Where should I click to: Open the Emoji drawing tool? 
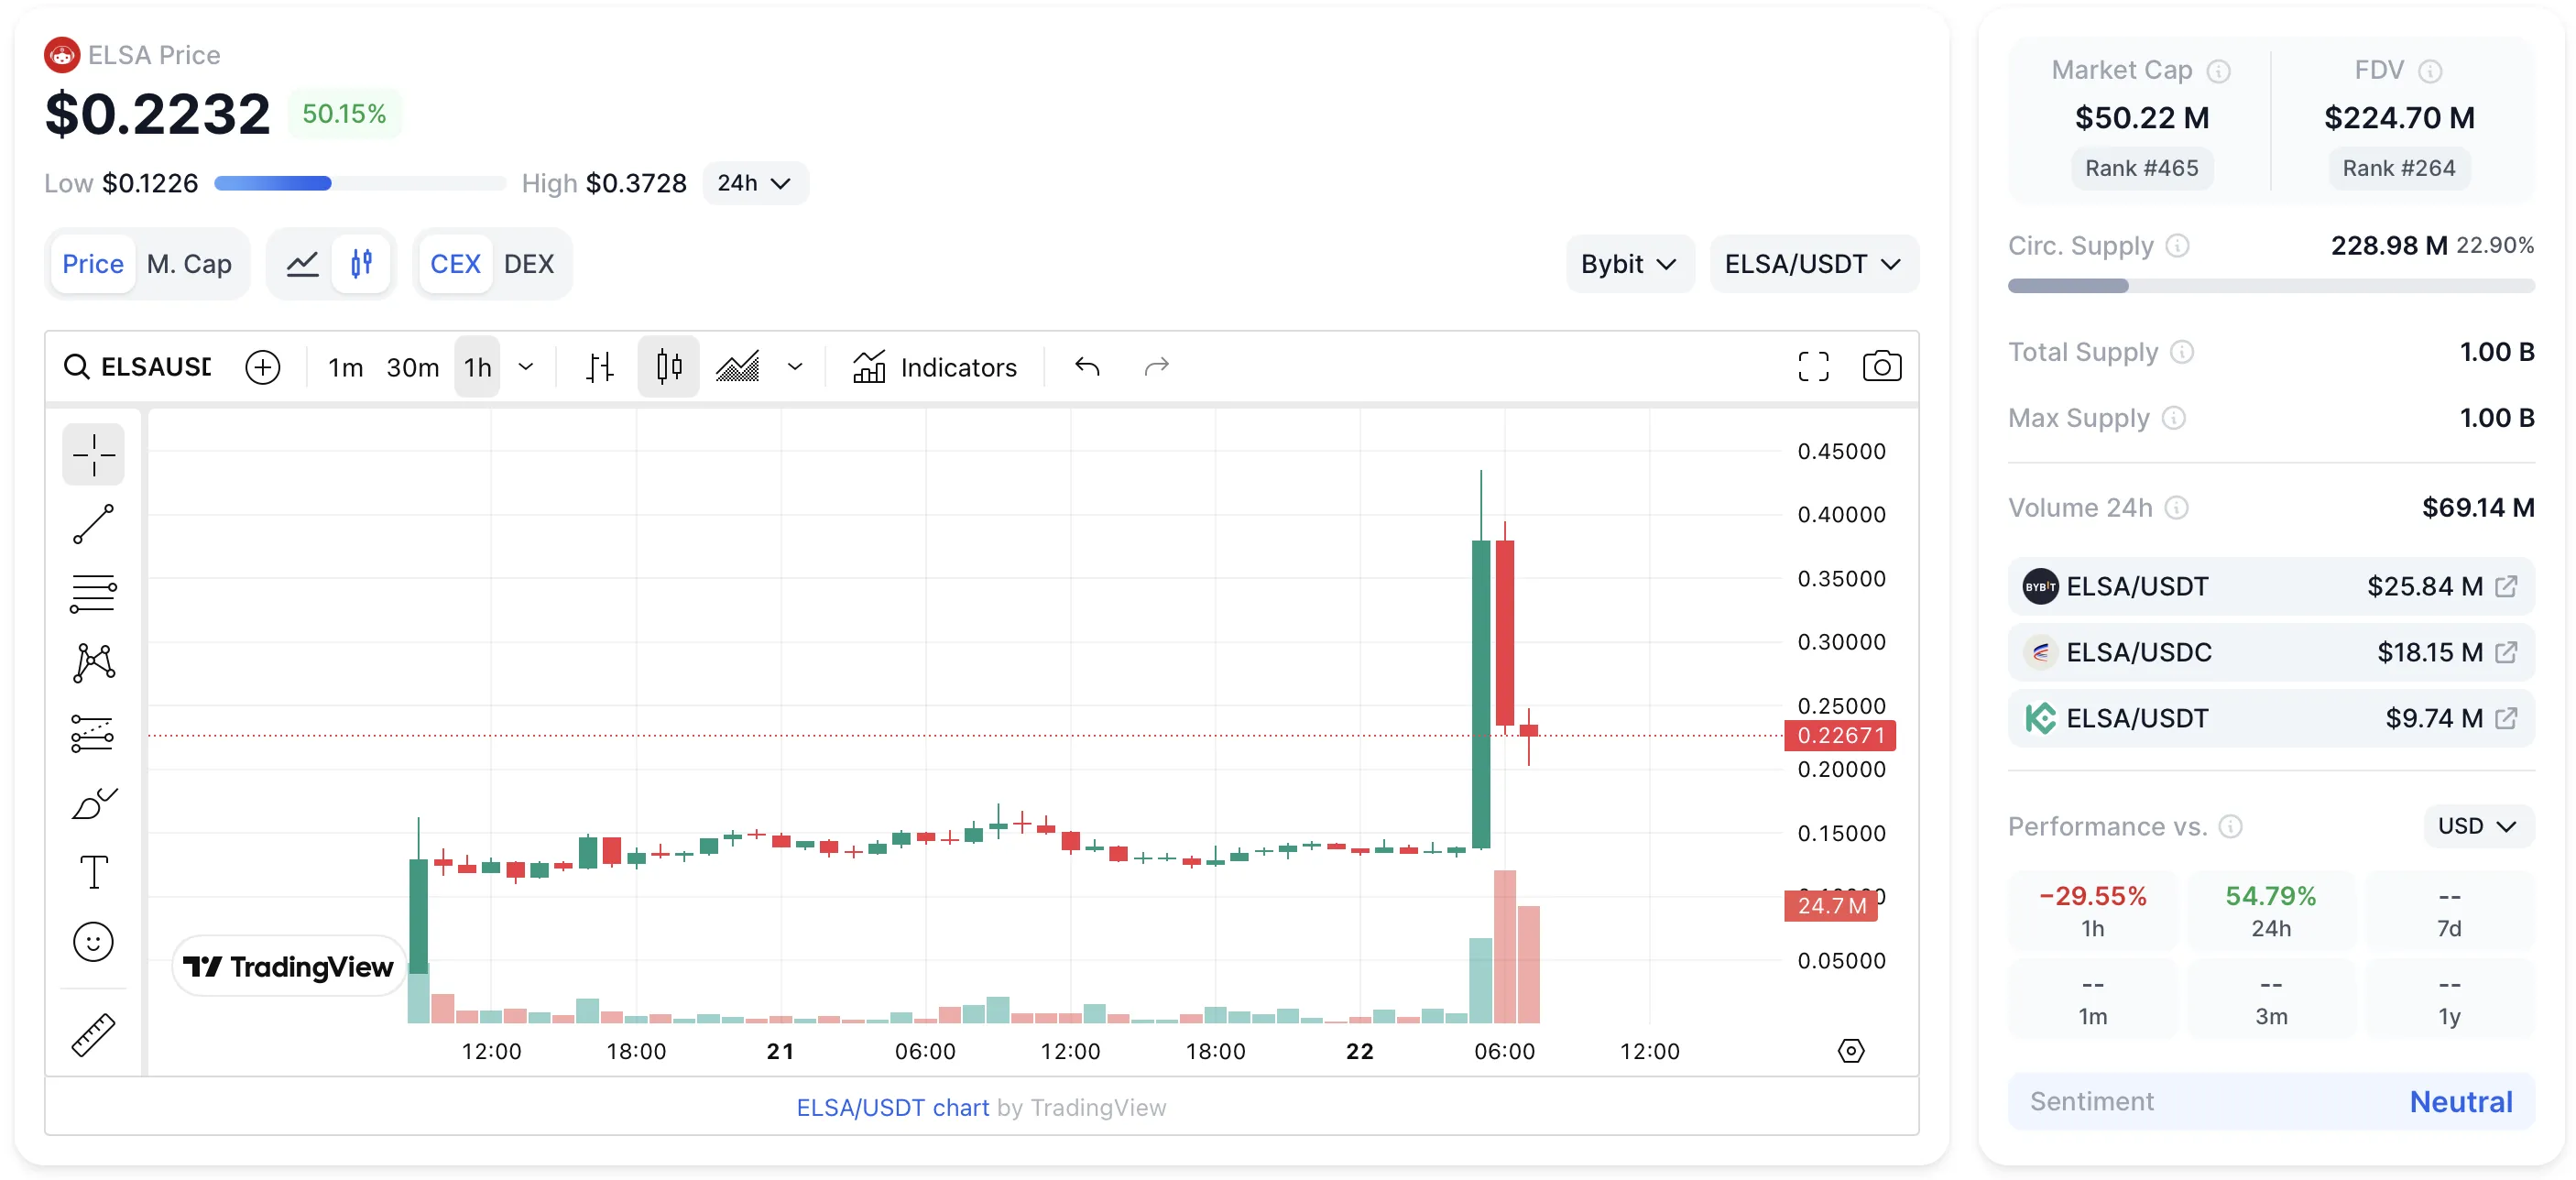pyautogui.click(x=93, y=941)
